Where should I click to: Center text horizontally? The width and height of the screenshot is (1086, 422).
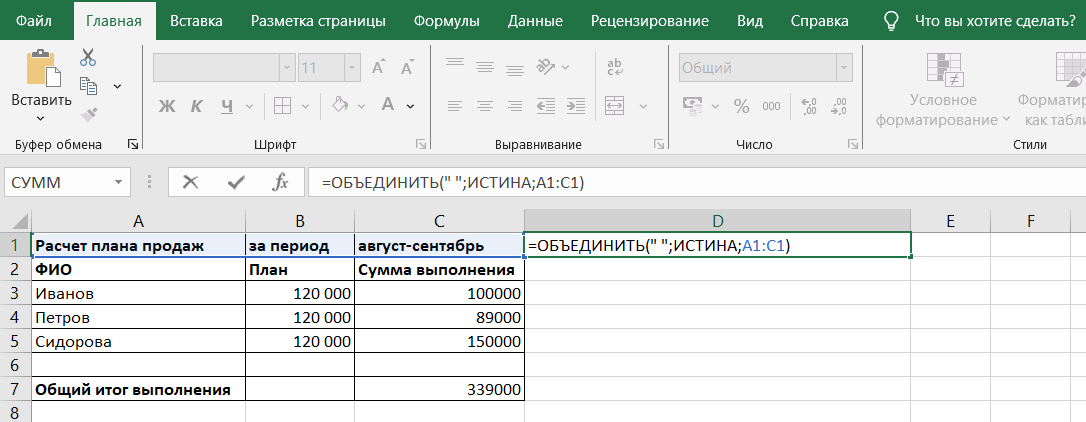[484, 106]
